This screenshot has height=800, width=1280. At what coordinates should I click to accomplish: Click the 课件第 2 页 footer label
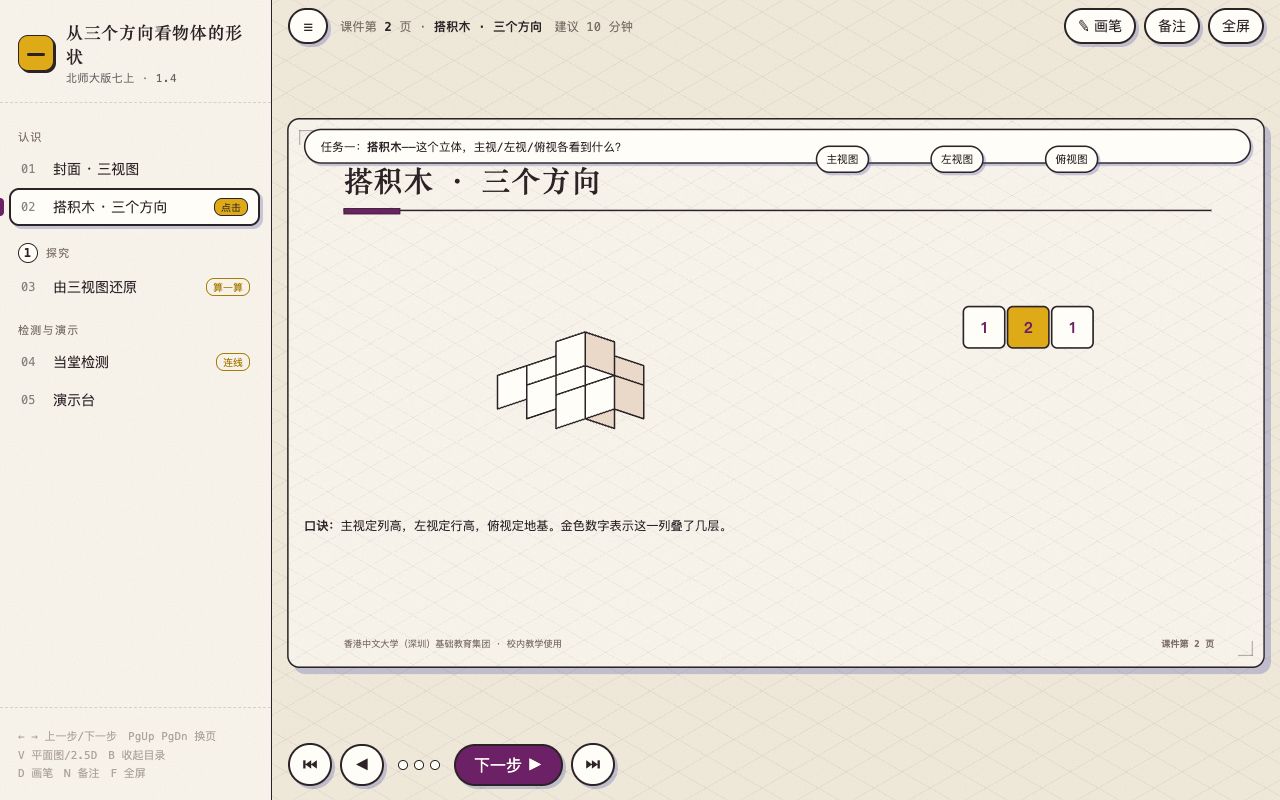1187,644
